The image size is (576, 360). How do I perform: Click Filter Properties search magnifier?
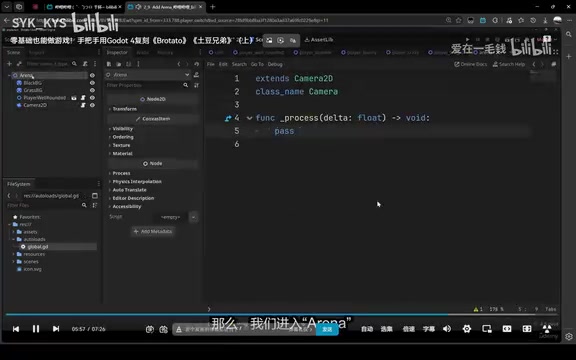pyautogui.click(x=186, y=85)
